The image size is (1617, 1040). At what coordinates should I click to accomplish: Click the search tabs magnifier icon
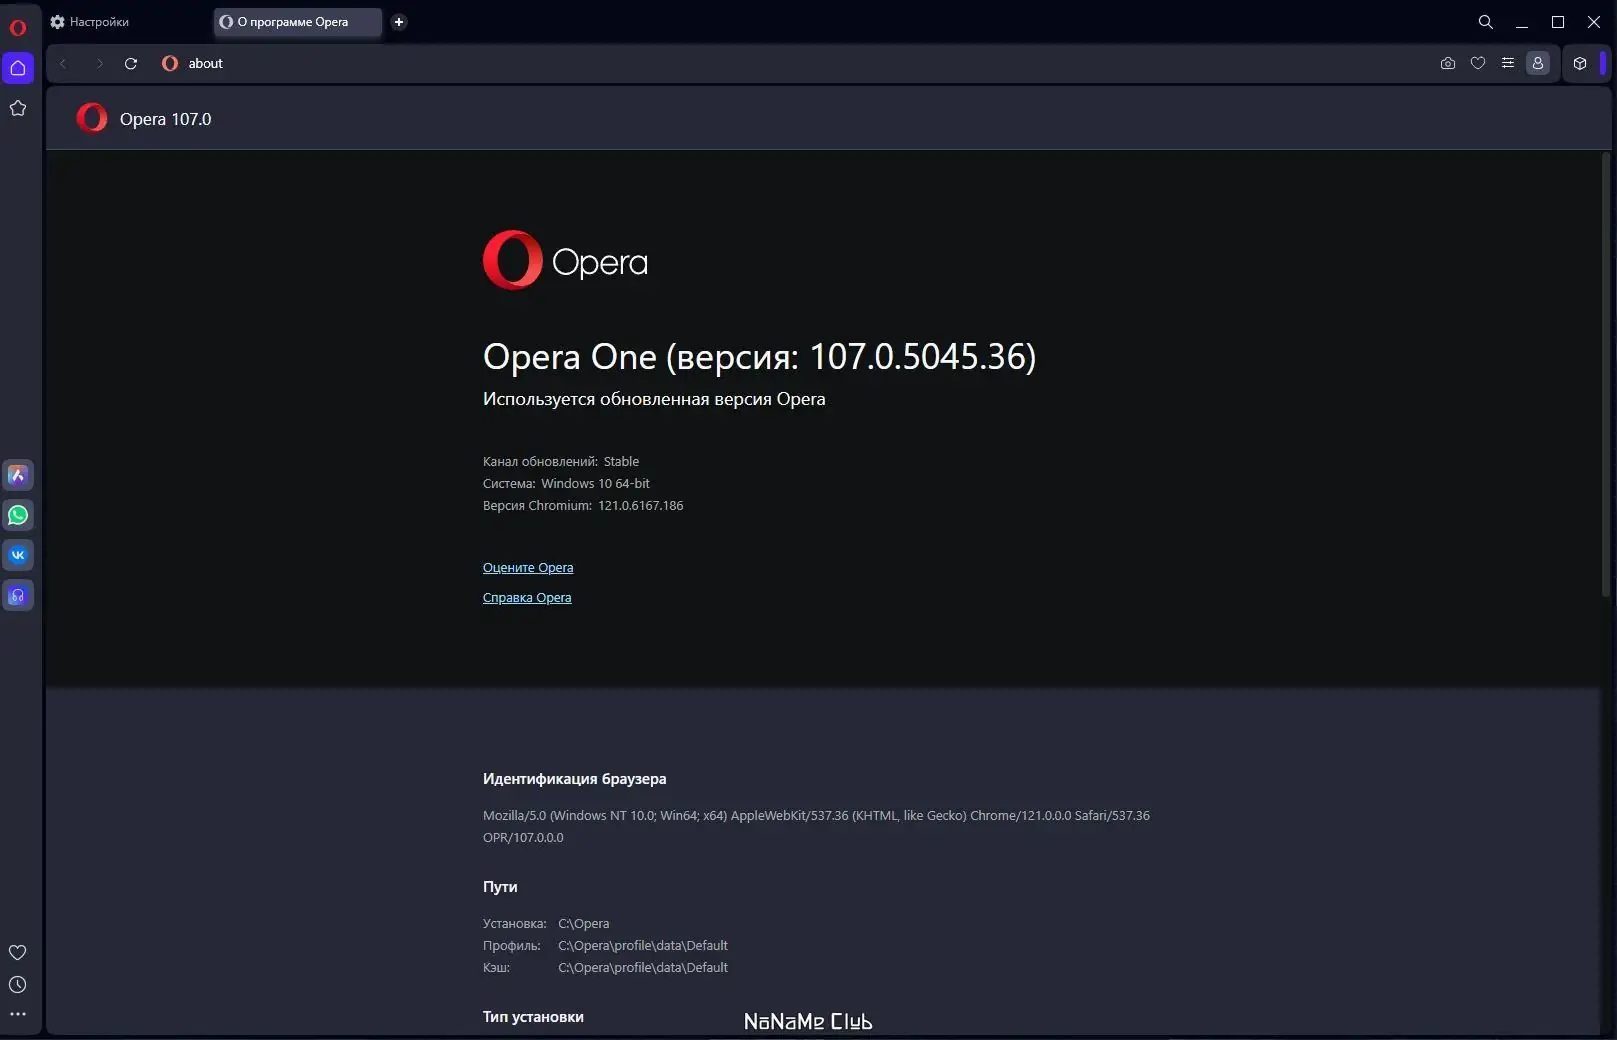tap(1486, 22)
